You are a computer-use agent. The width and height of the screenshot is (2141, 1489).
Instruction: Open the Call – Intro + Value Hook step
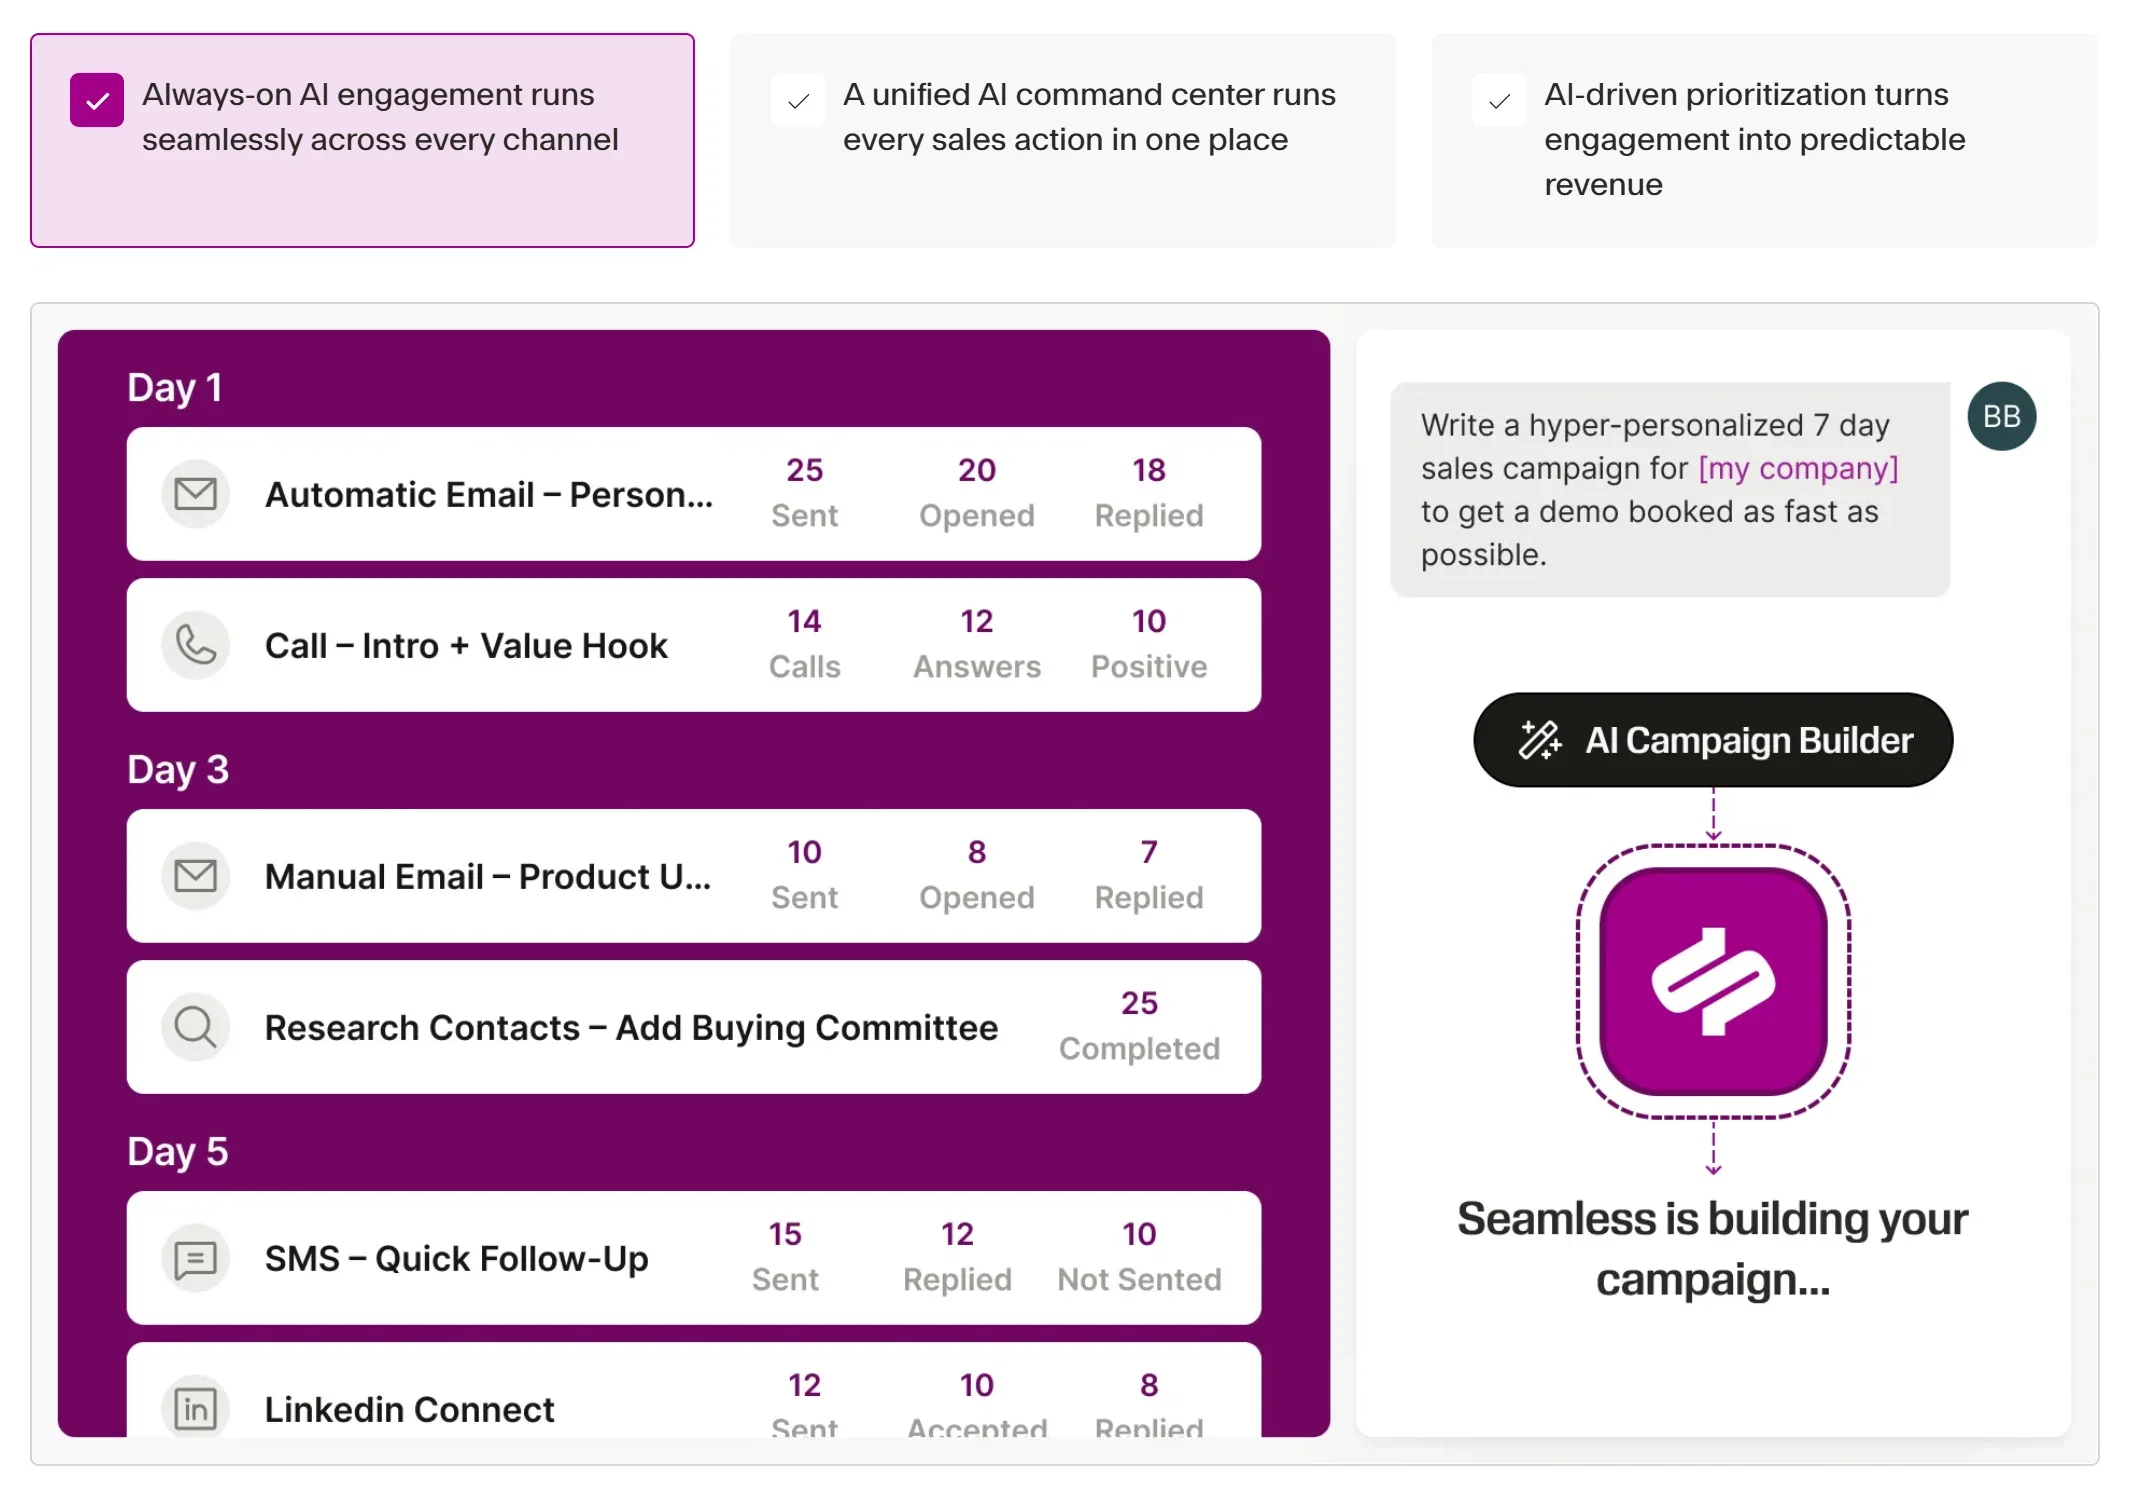[694, 645]
